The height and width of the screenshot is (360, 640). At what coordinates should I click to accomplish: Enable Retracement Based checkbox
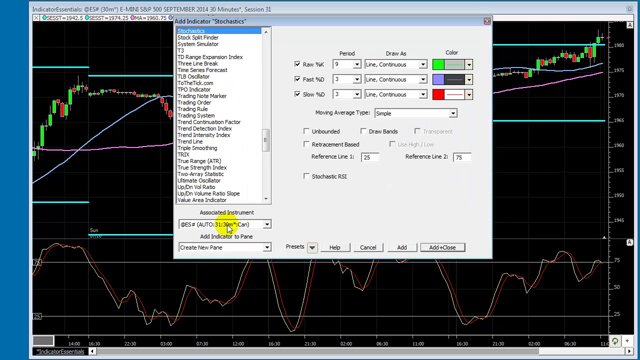[306, 144]
